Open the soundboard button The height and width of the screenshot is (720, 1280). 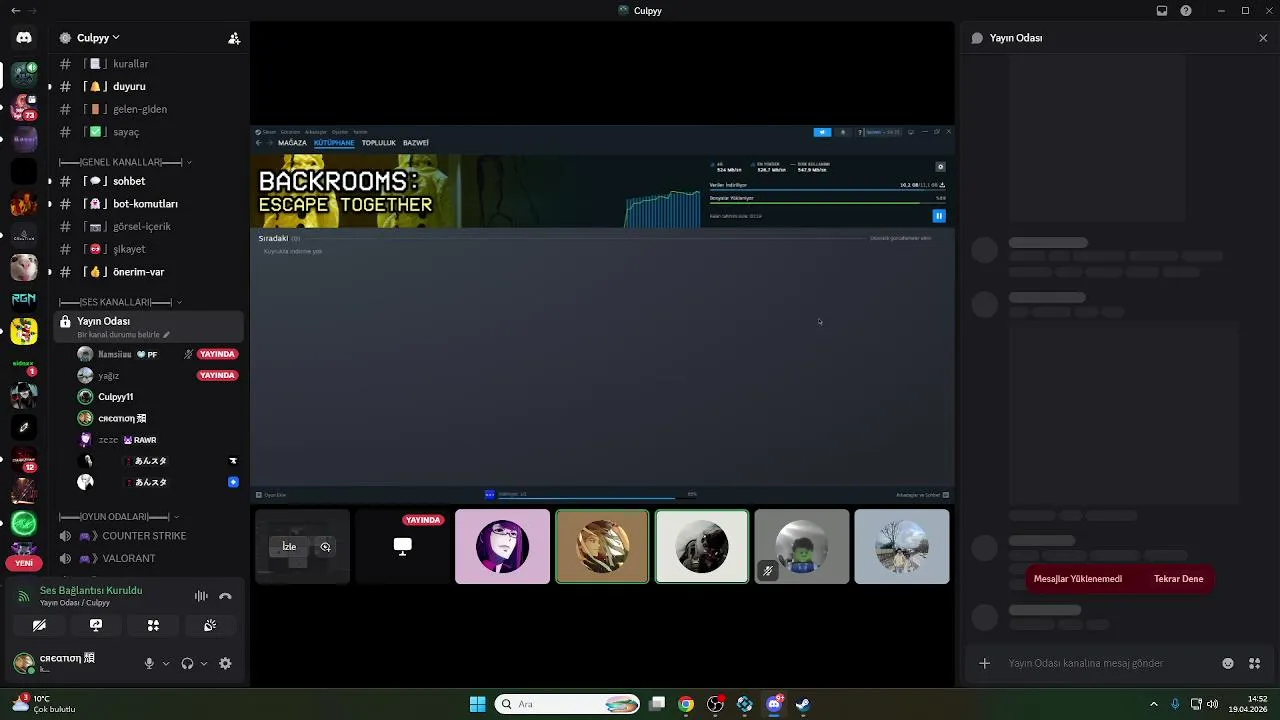pos(210,625)
